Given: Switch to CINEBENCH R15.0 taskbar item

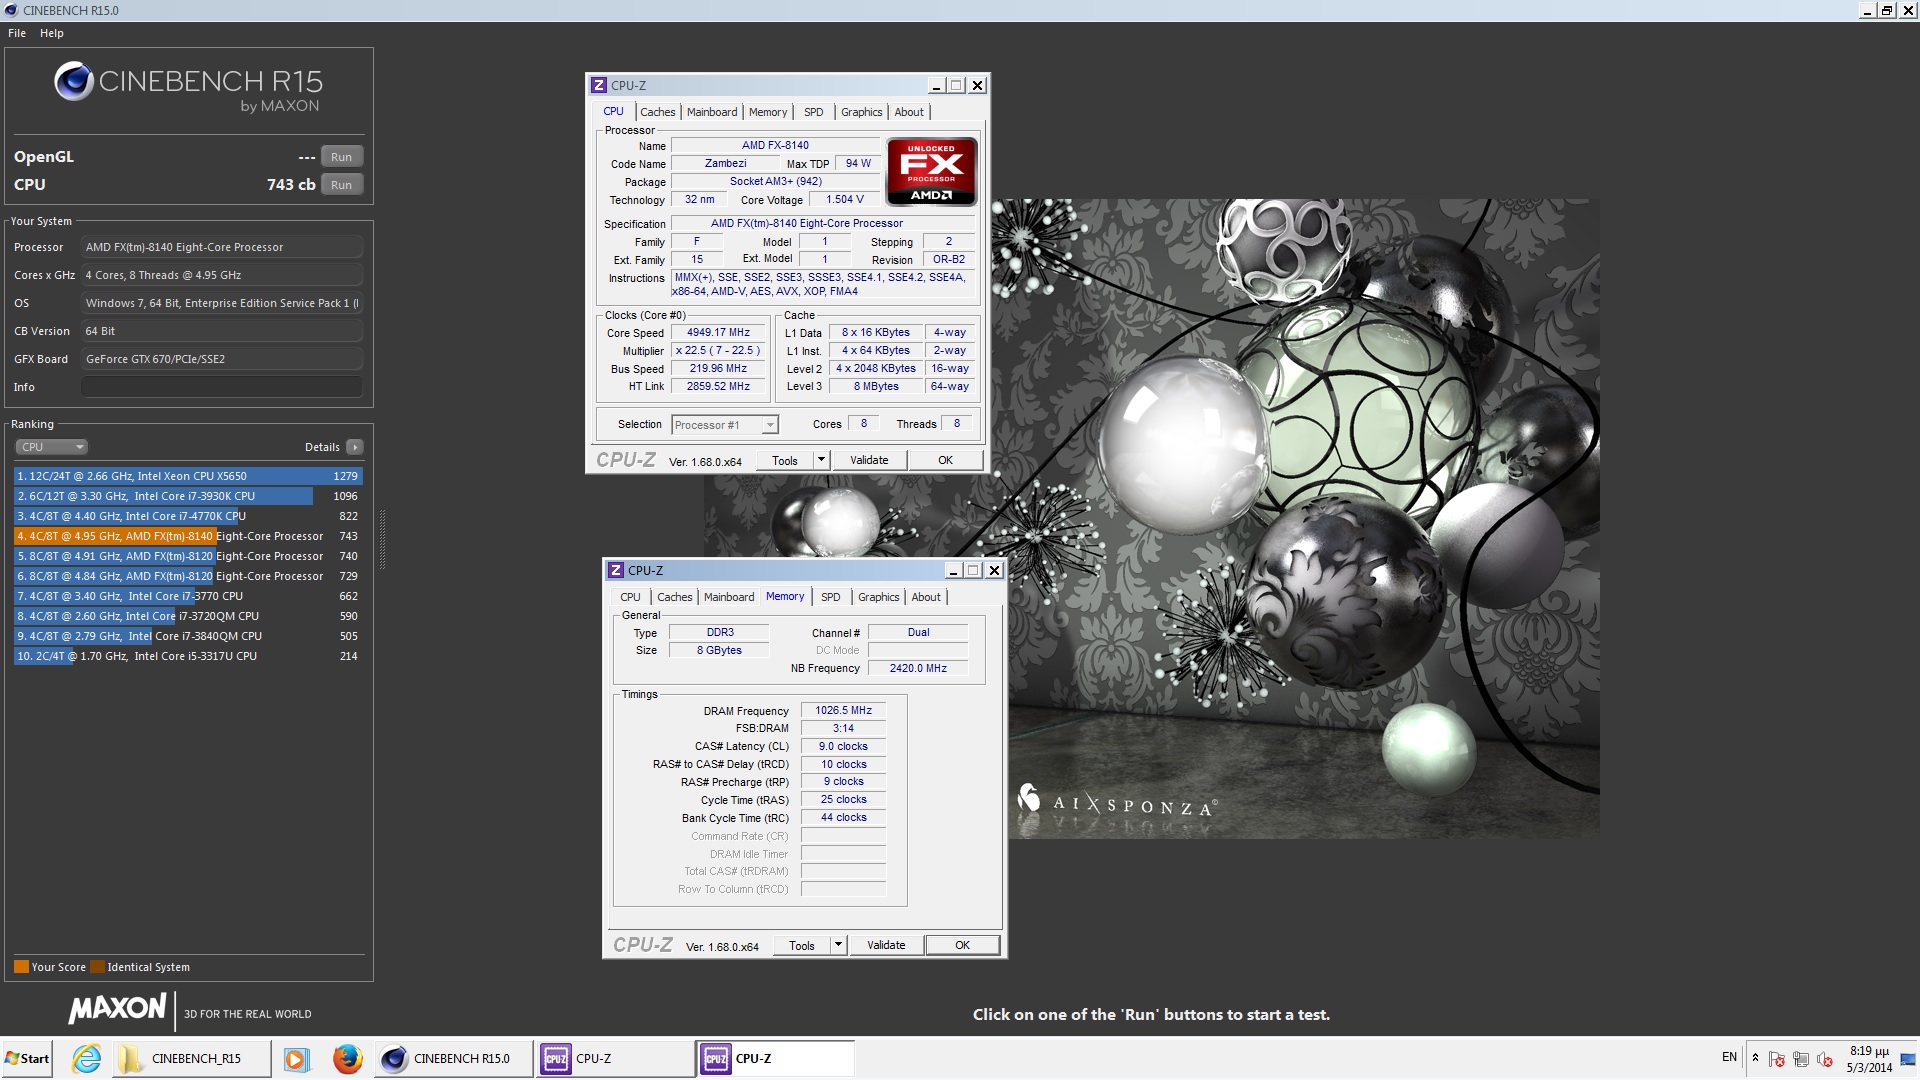Looking at the screenshot, I should (454, 1058).
